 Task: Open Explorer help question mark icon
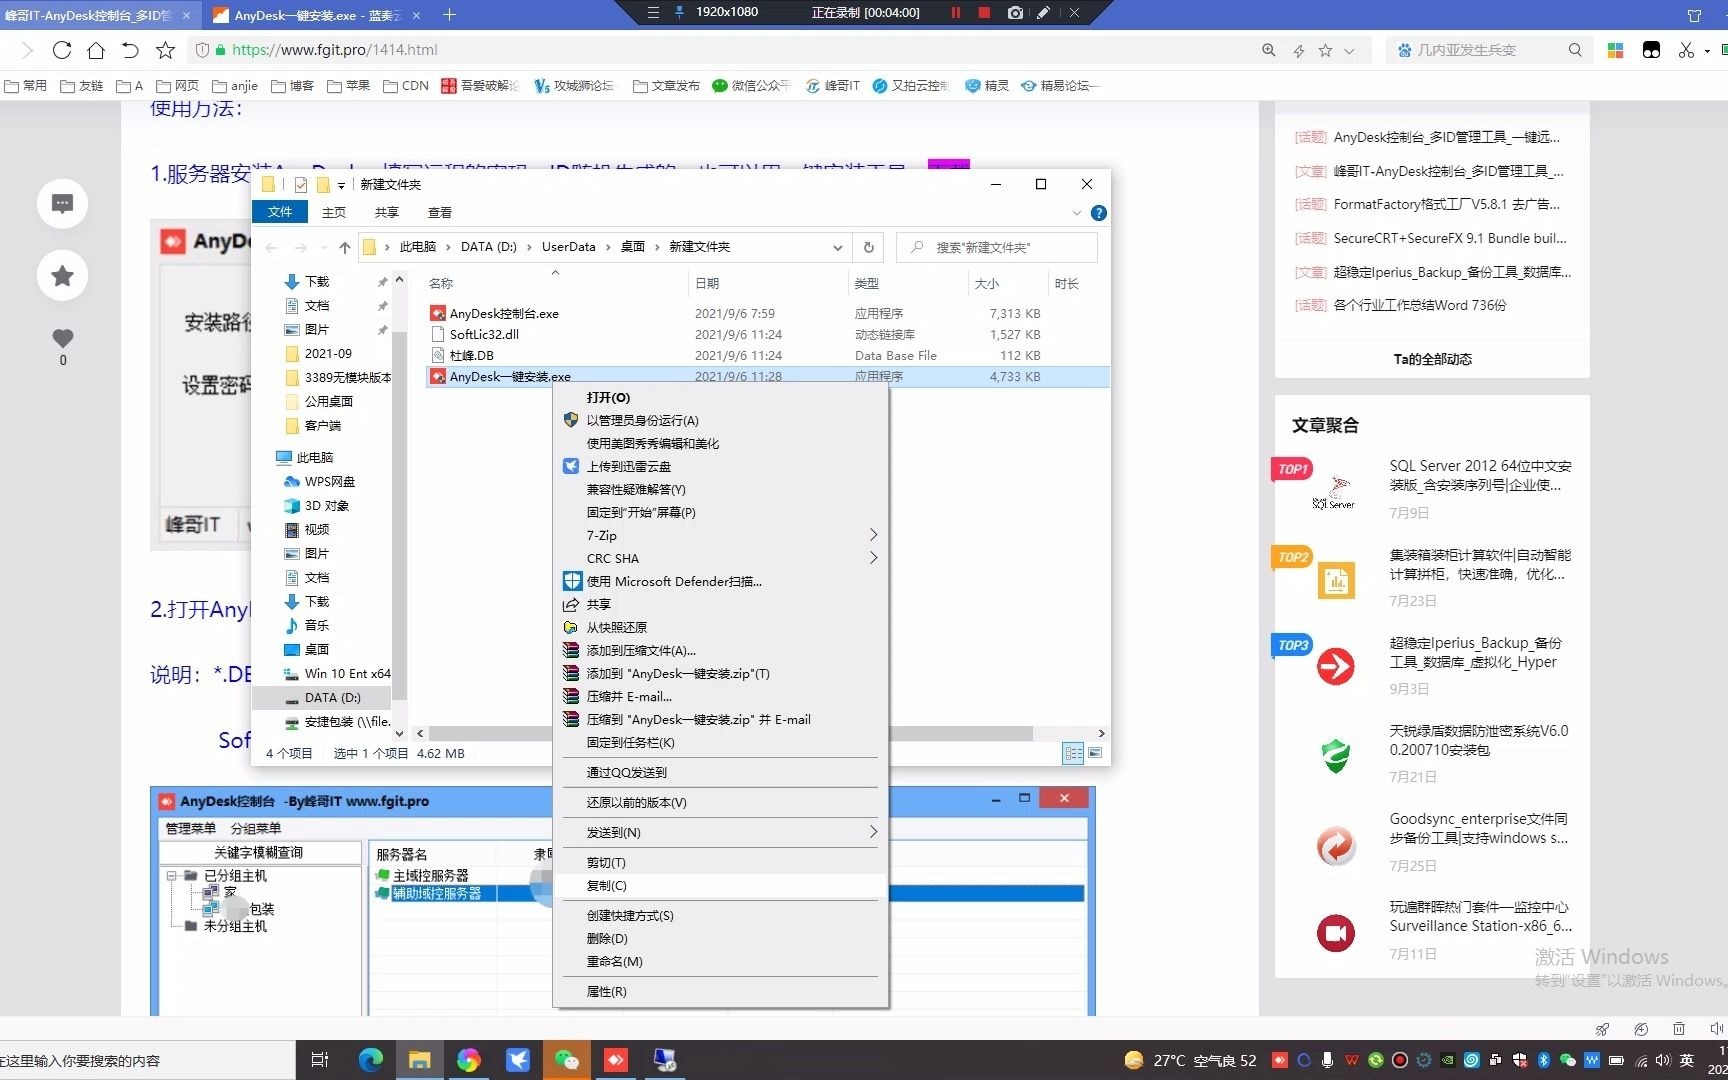1098,213
